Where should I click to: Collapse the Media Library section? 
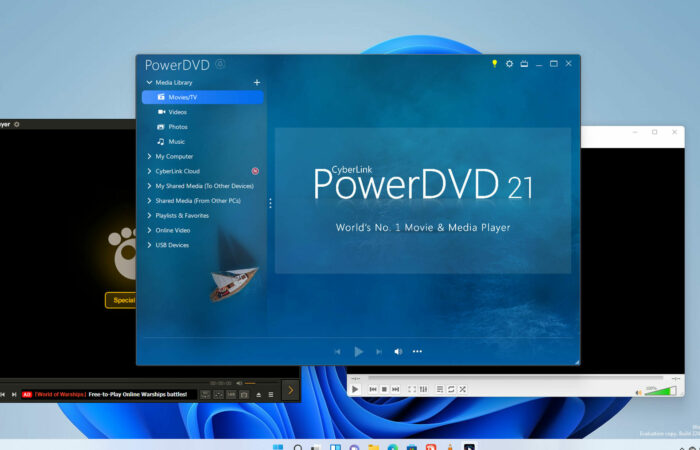150,83
